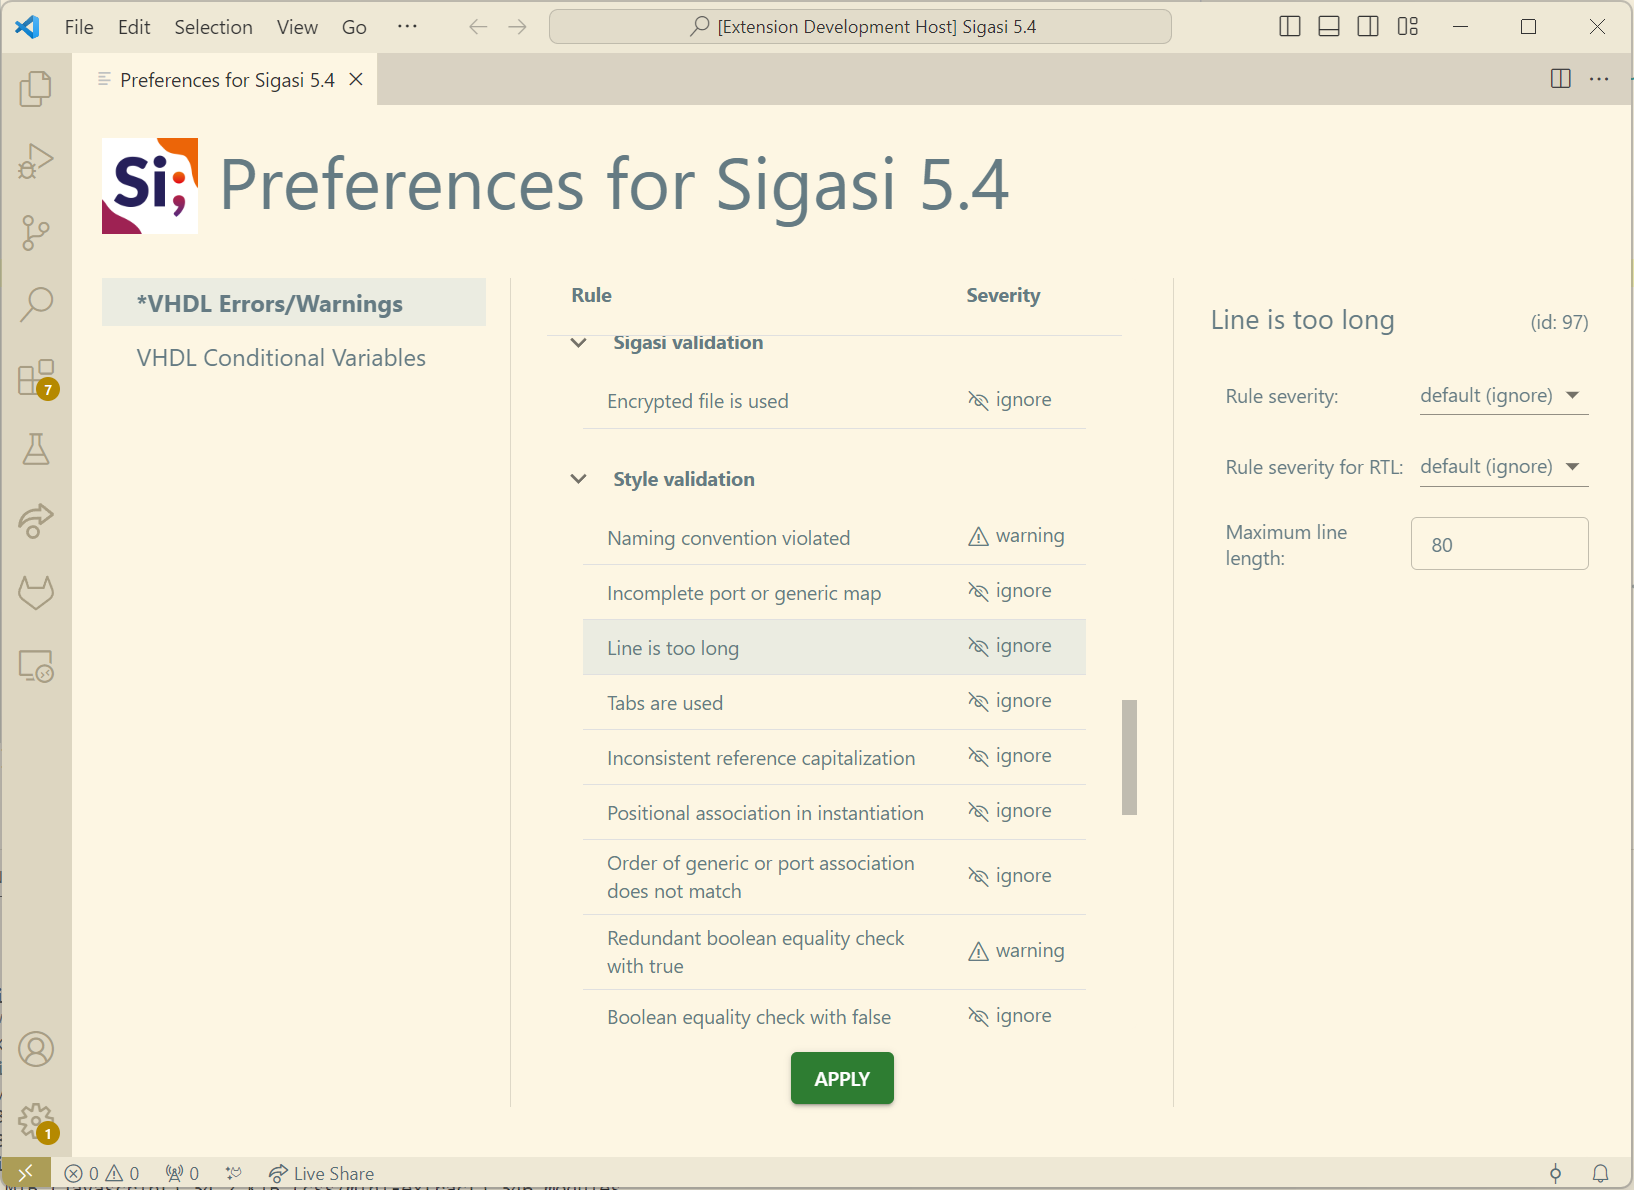This screenshot has width=1634, height=1190.
Task: Open Extensions view with badge 7
Action: [36, 378]
